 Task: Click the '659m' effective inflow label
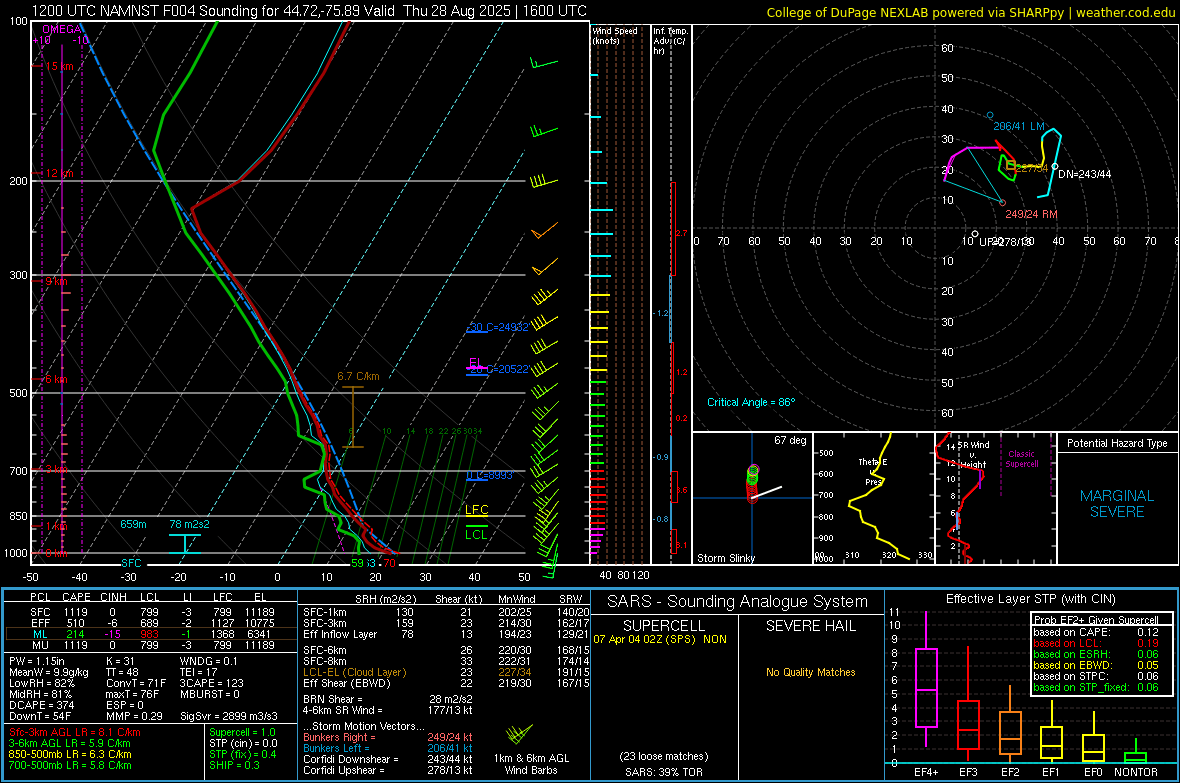[133, 524]
